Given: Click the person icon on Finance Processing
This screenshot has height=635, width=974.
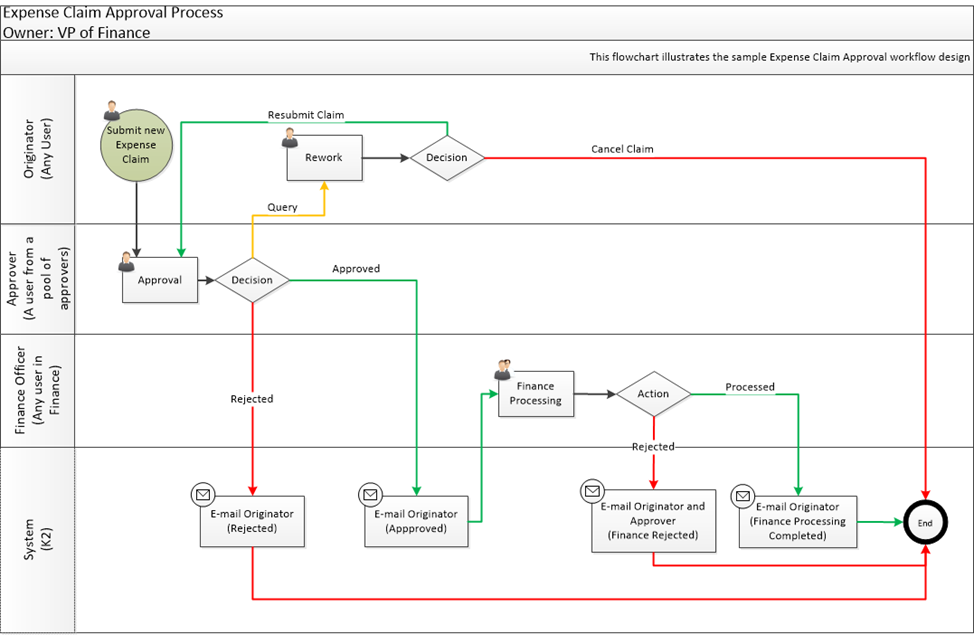Looking at the screenshot, I should (x=503, y=368).
